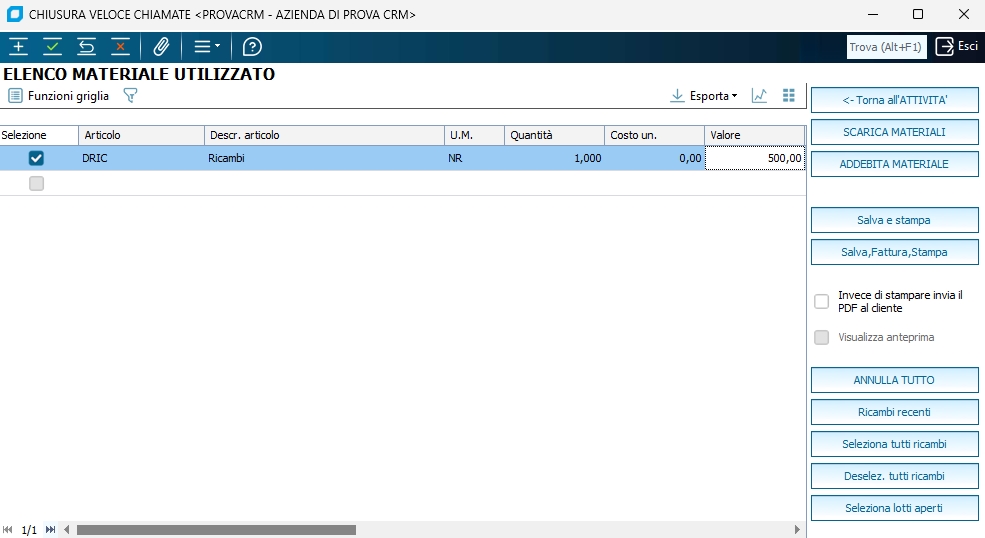Close the Chiusura Veloce Chiamate window

964,14
